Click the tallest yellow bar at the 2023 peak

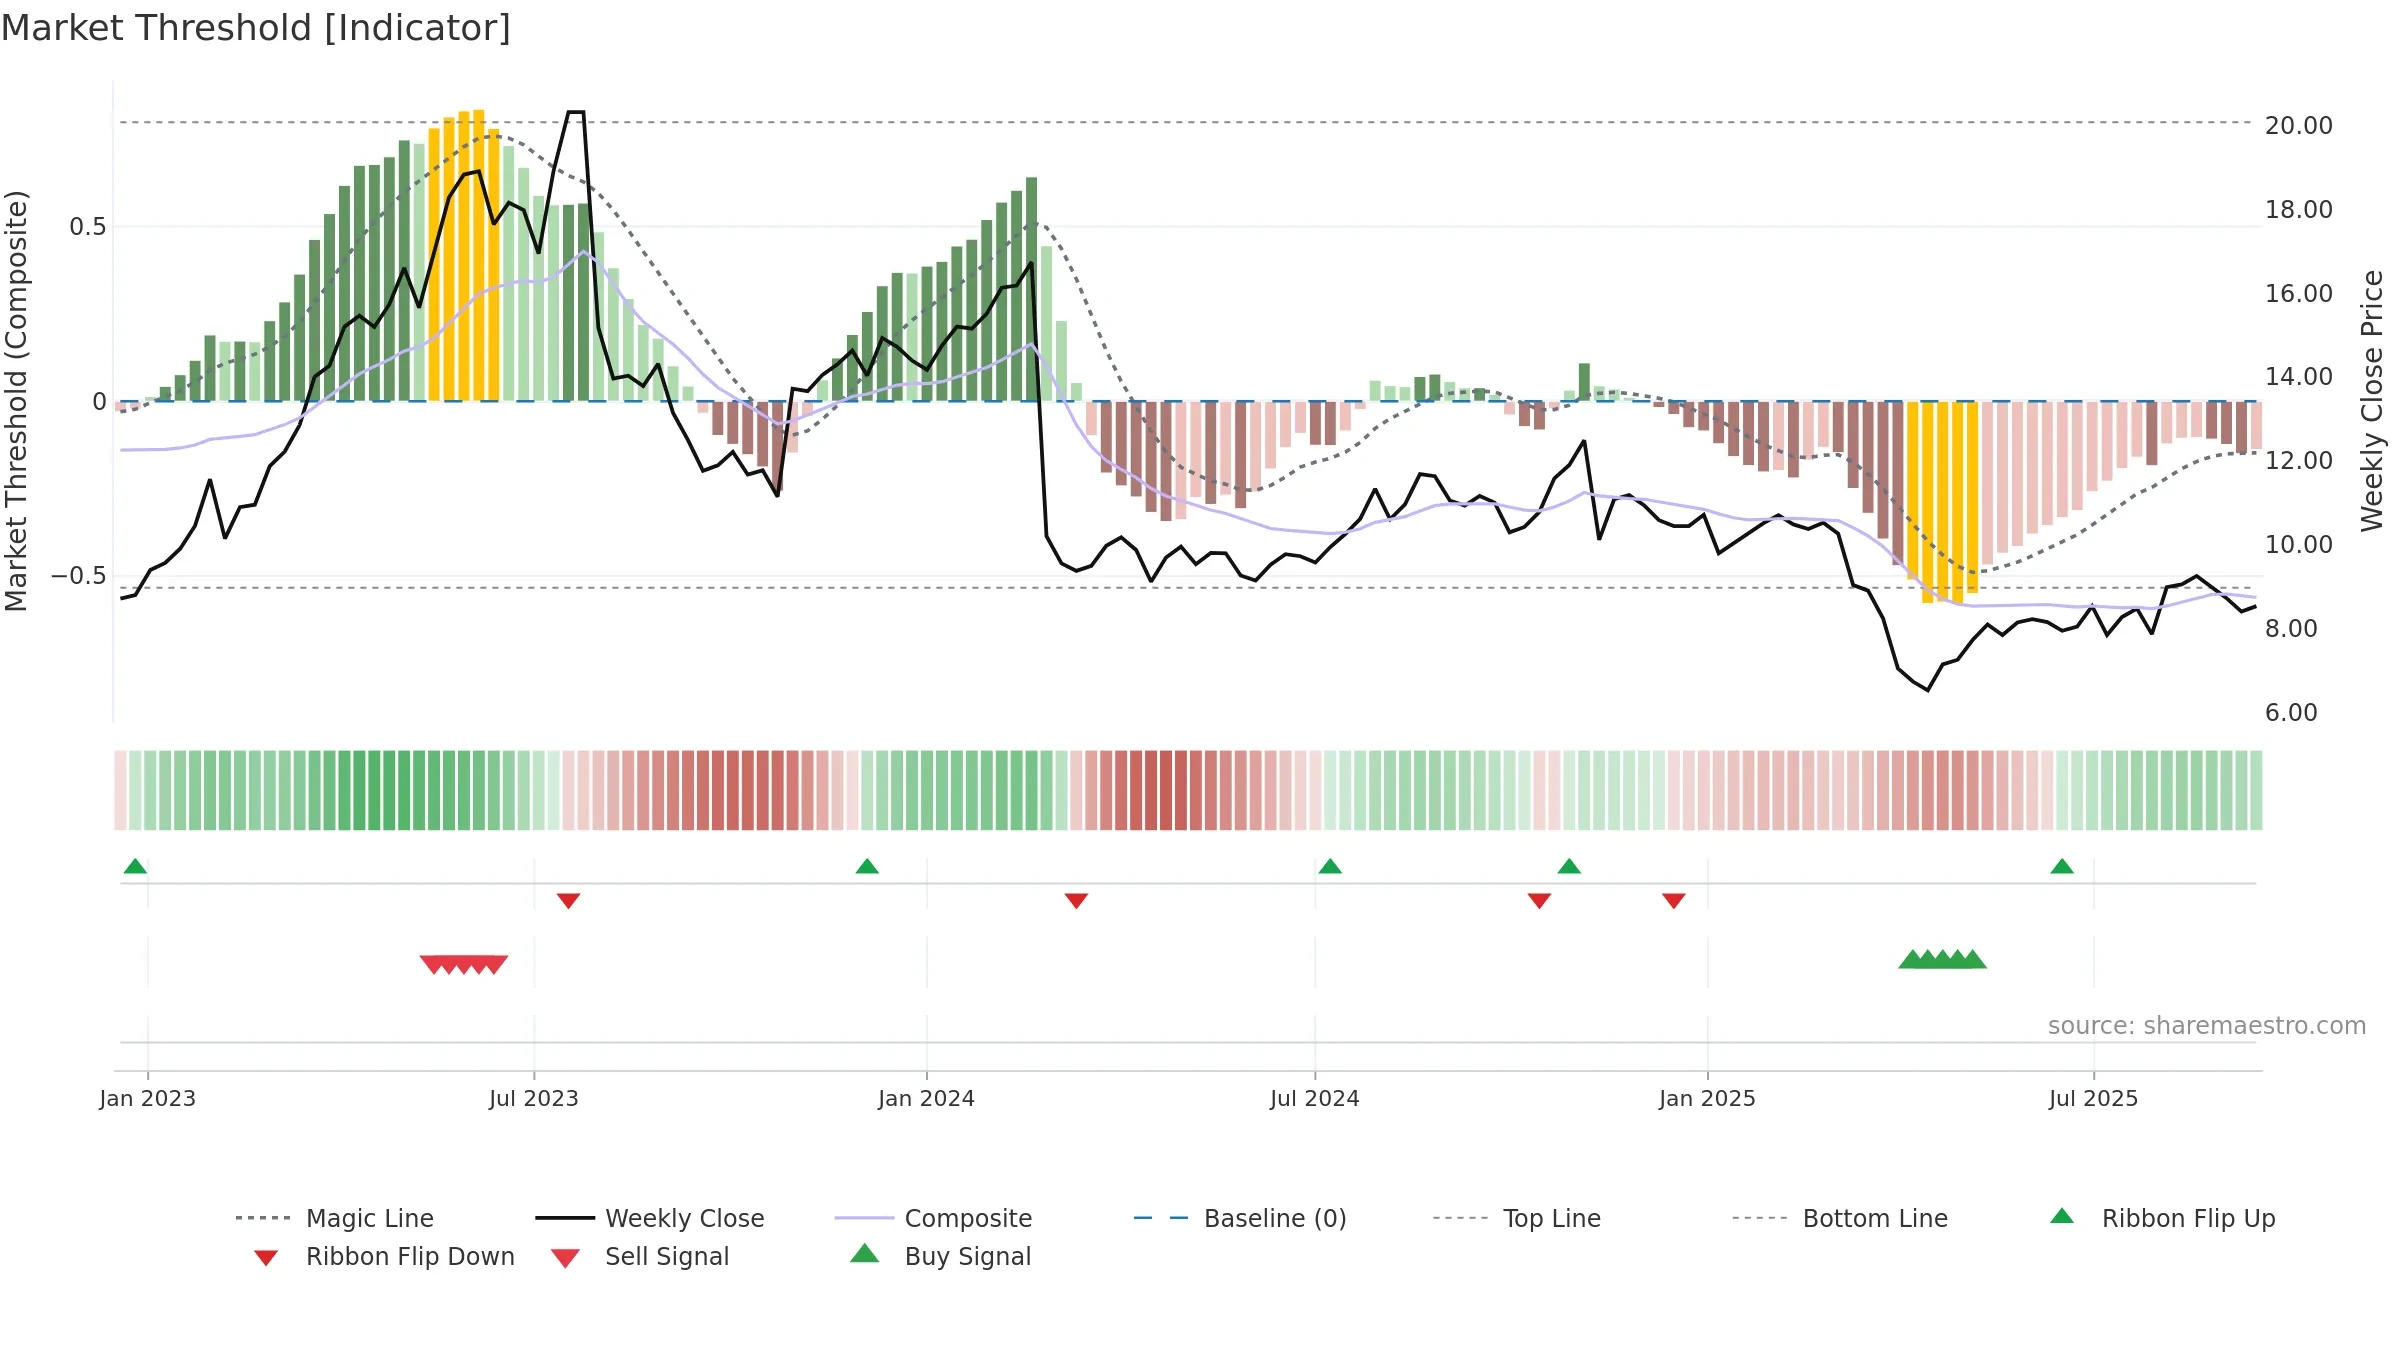pos(479,255)
